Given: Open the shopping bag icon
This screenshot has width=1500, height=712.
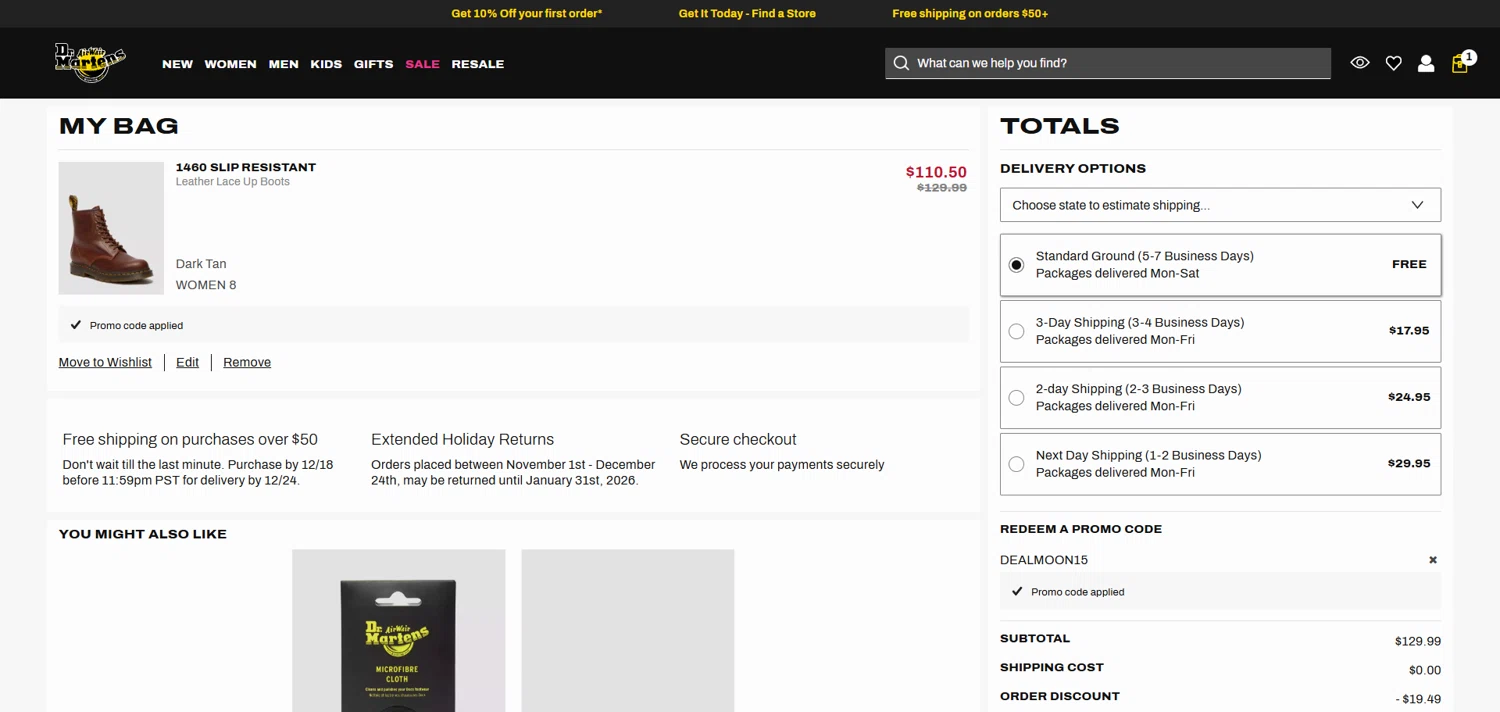Looking at the screenshot, I should 1461,62.
